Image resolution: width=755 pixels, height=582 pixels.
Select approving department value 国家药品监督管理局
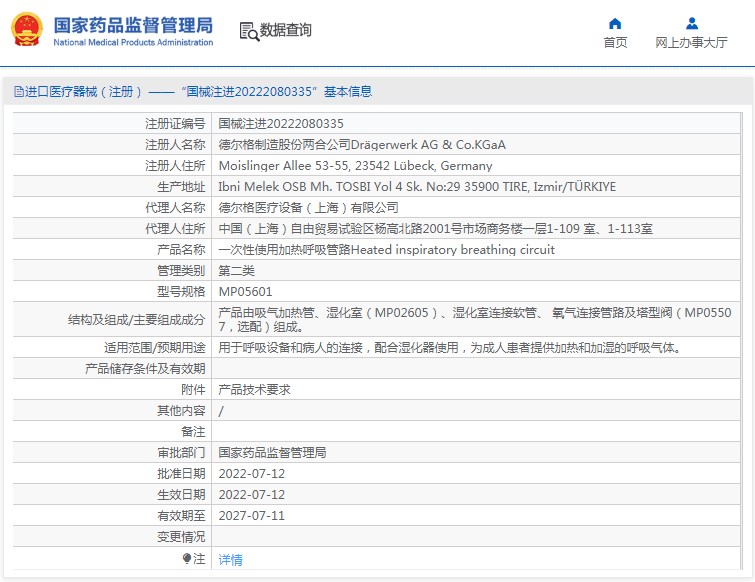[272, 453]
